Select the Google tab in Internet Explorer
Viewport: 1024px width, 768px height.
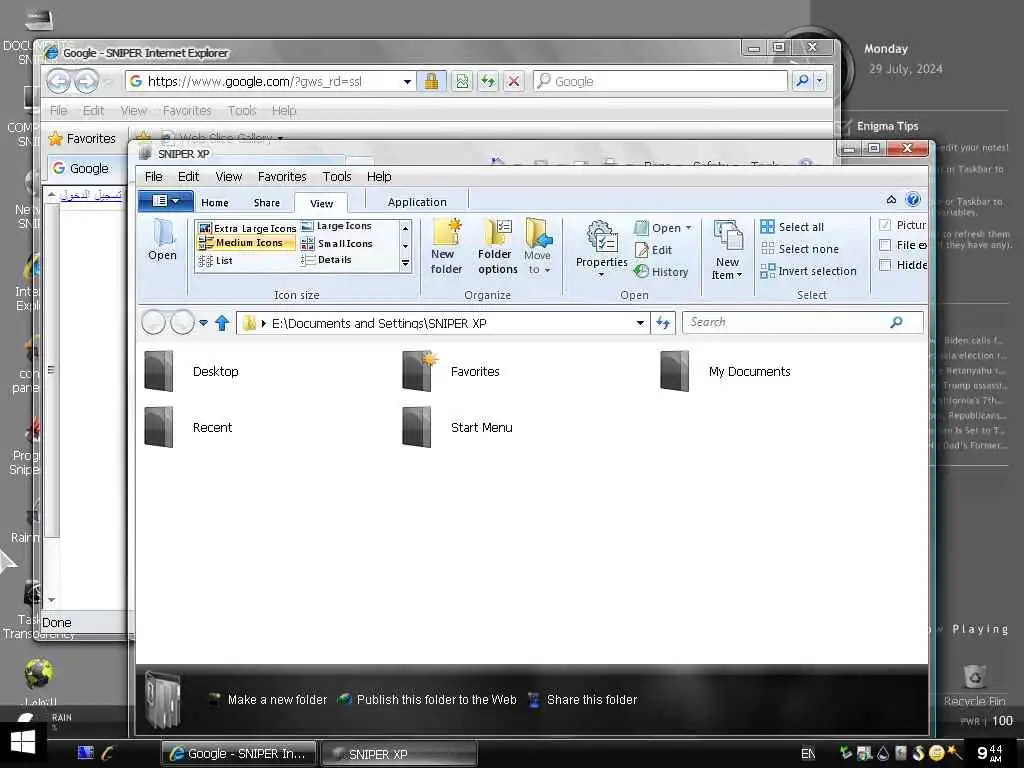(87, 168)
